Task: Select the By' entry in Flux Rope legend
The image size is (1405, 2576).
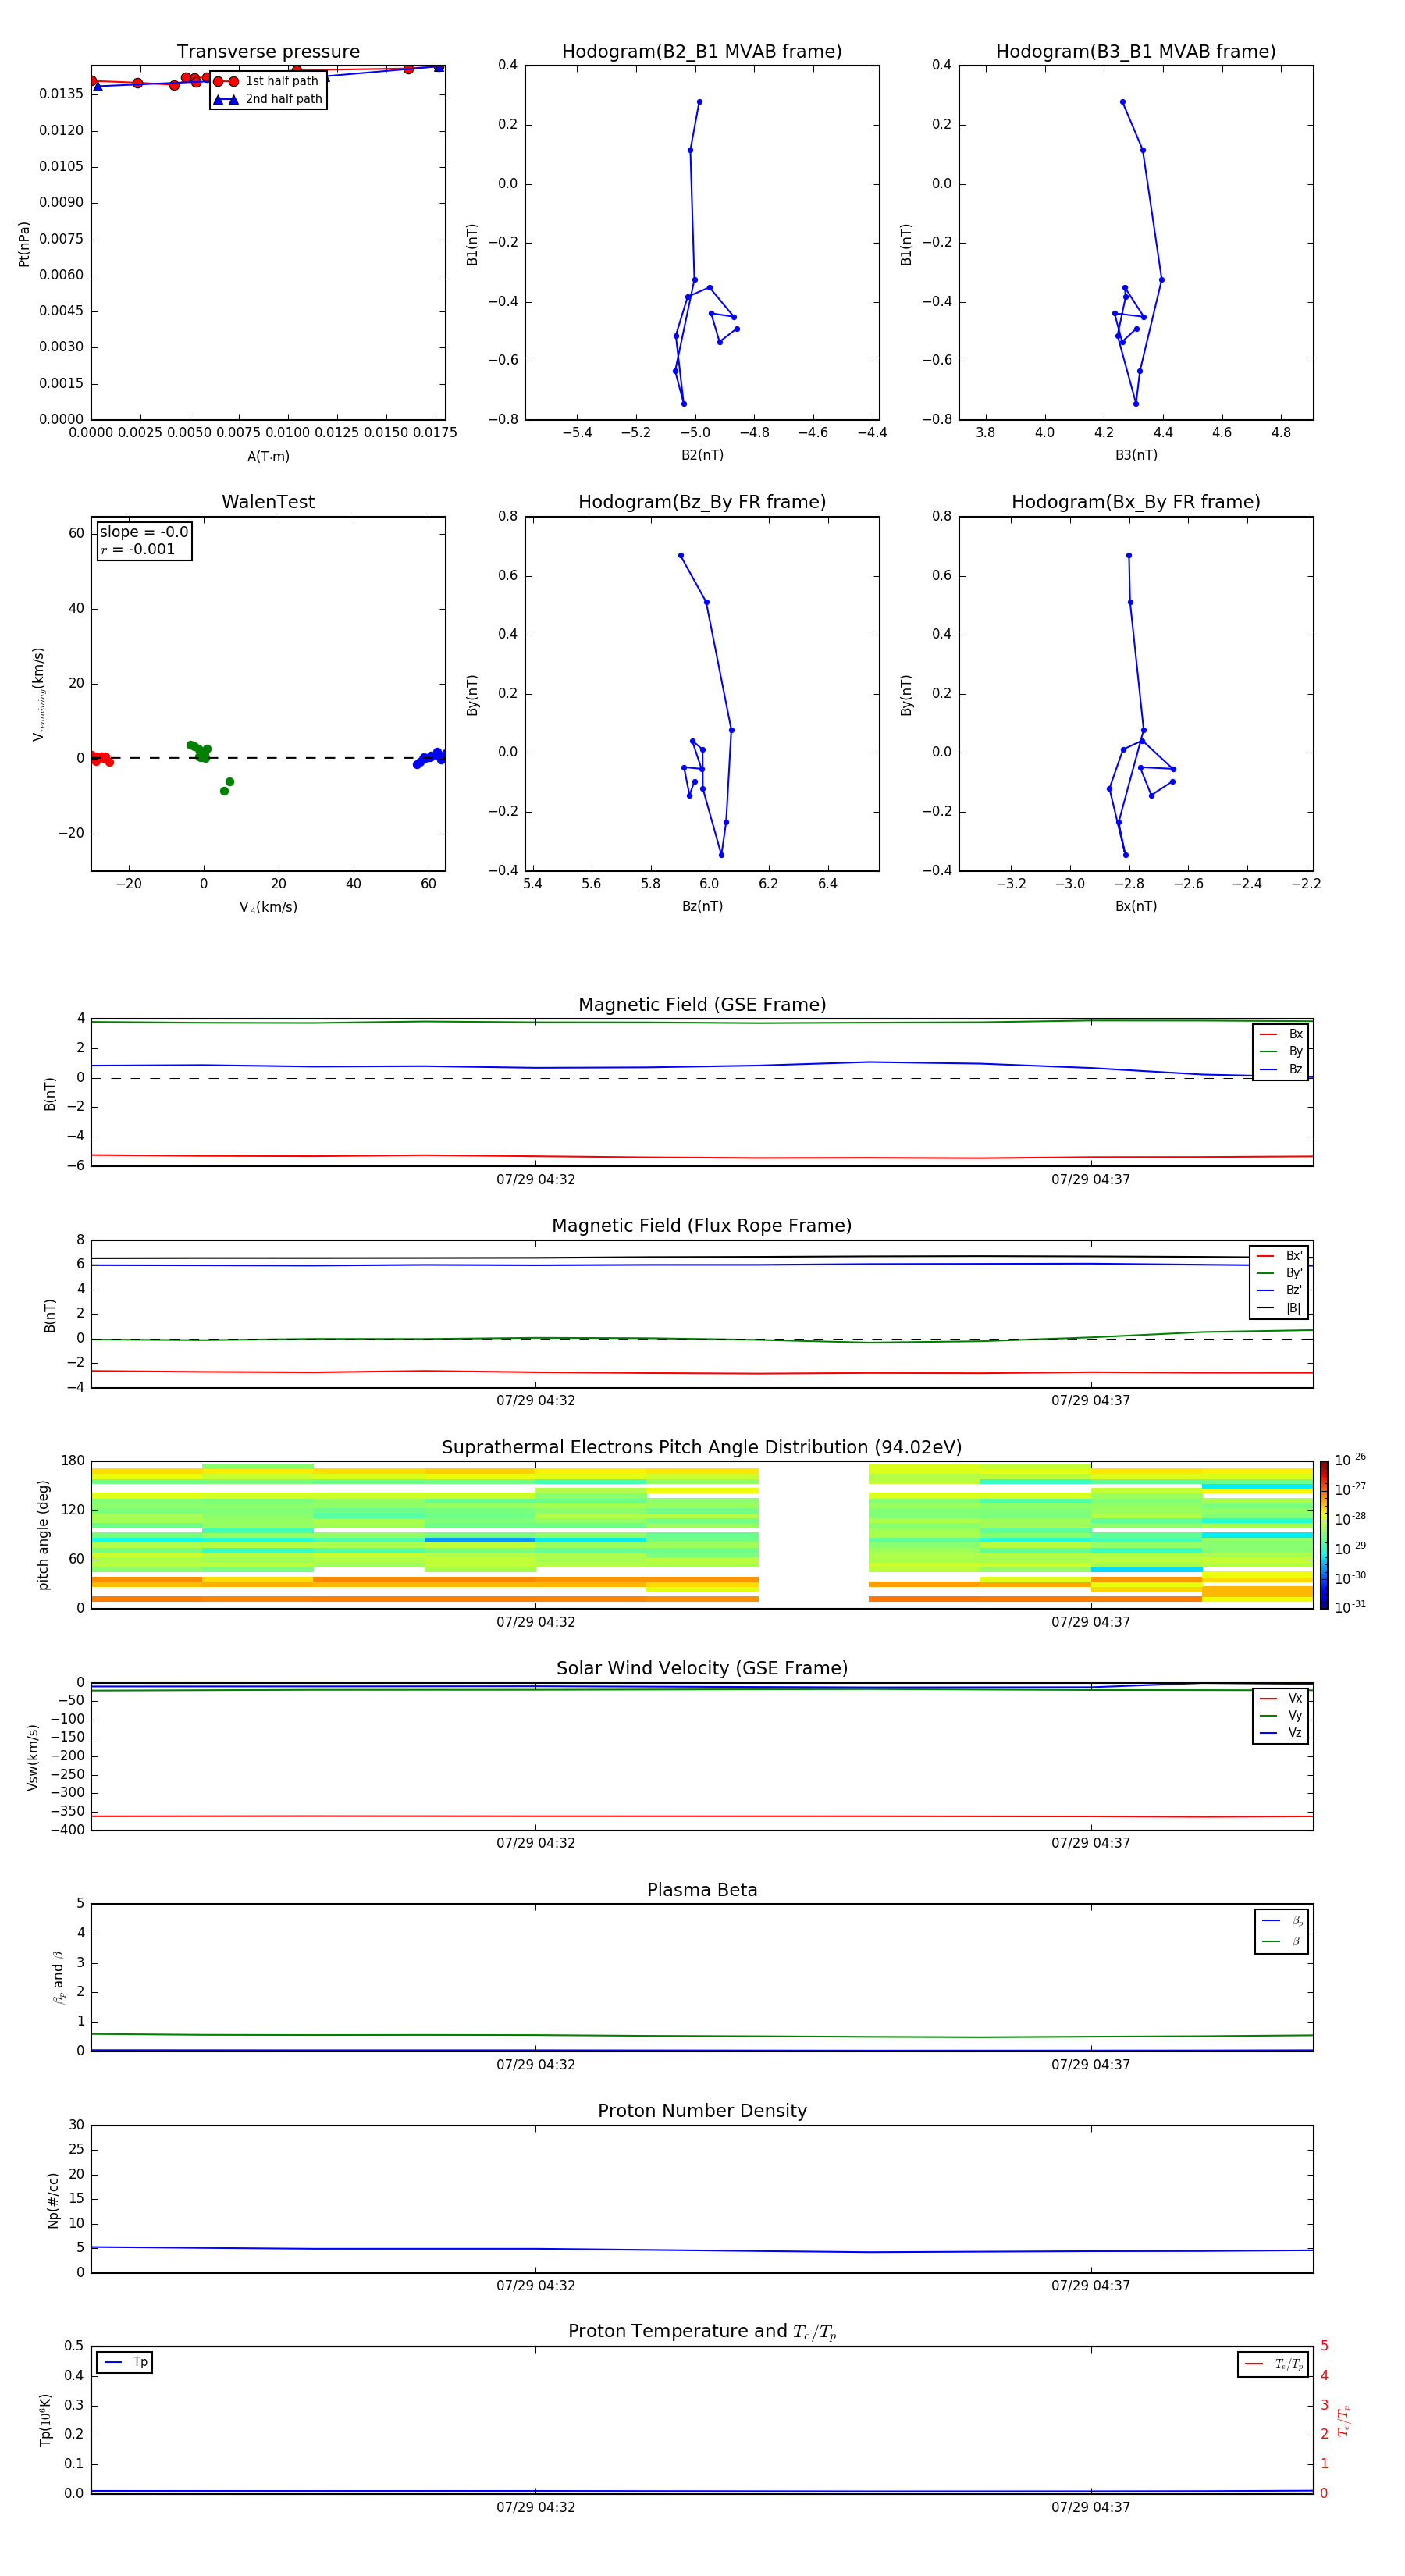Action: click(x=1280, y=1273)
